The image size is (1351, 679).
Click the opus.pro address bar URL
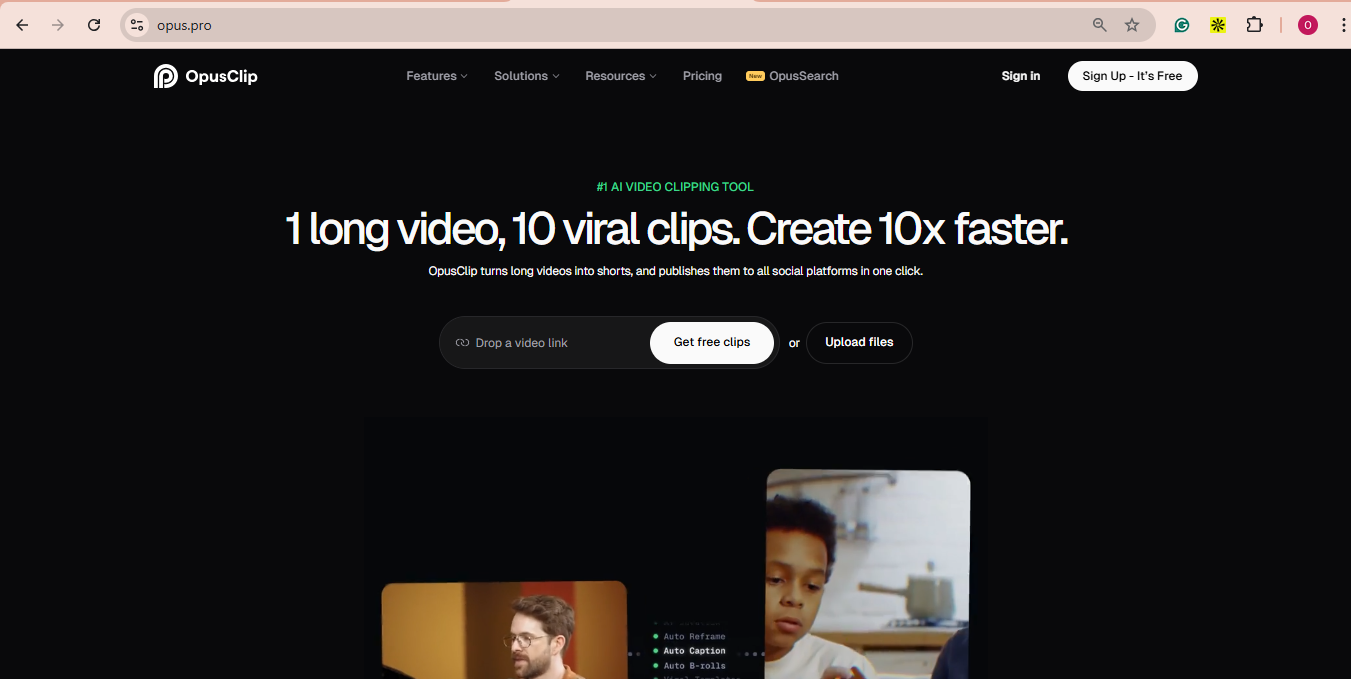point(184,25)
